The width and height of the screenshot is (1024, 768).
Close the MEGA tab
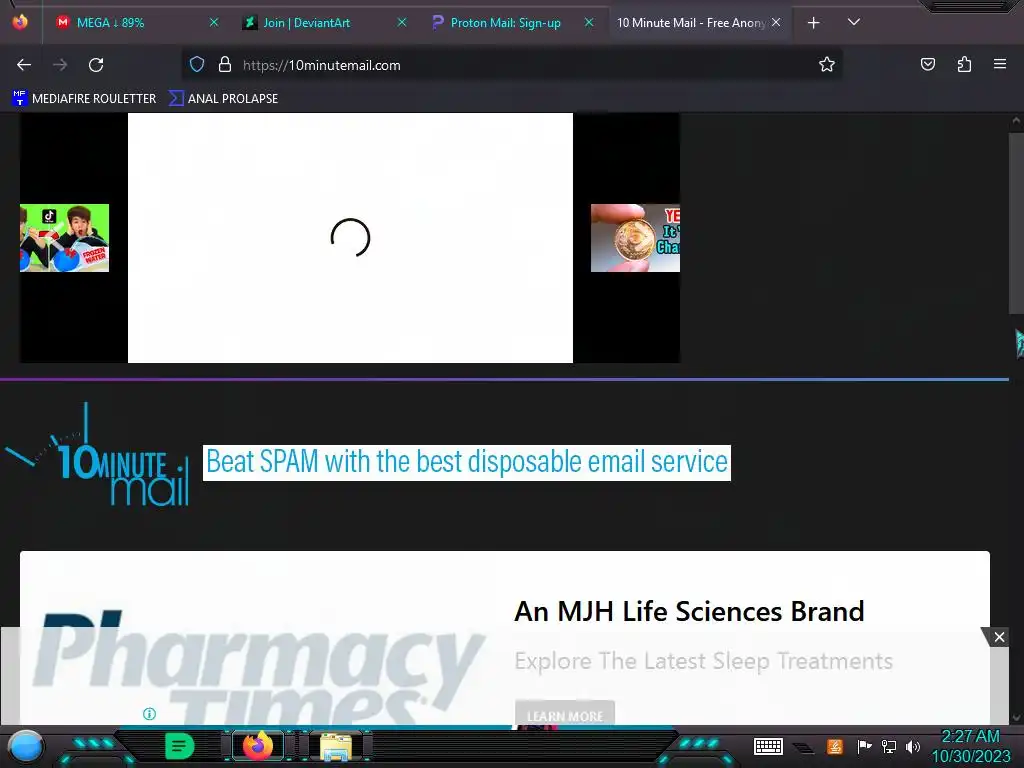(214, 23)
